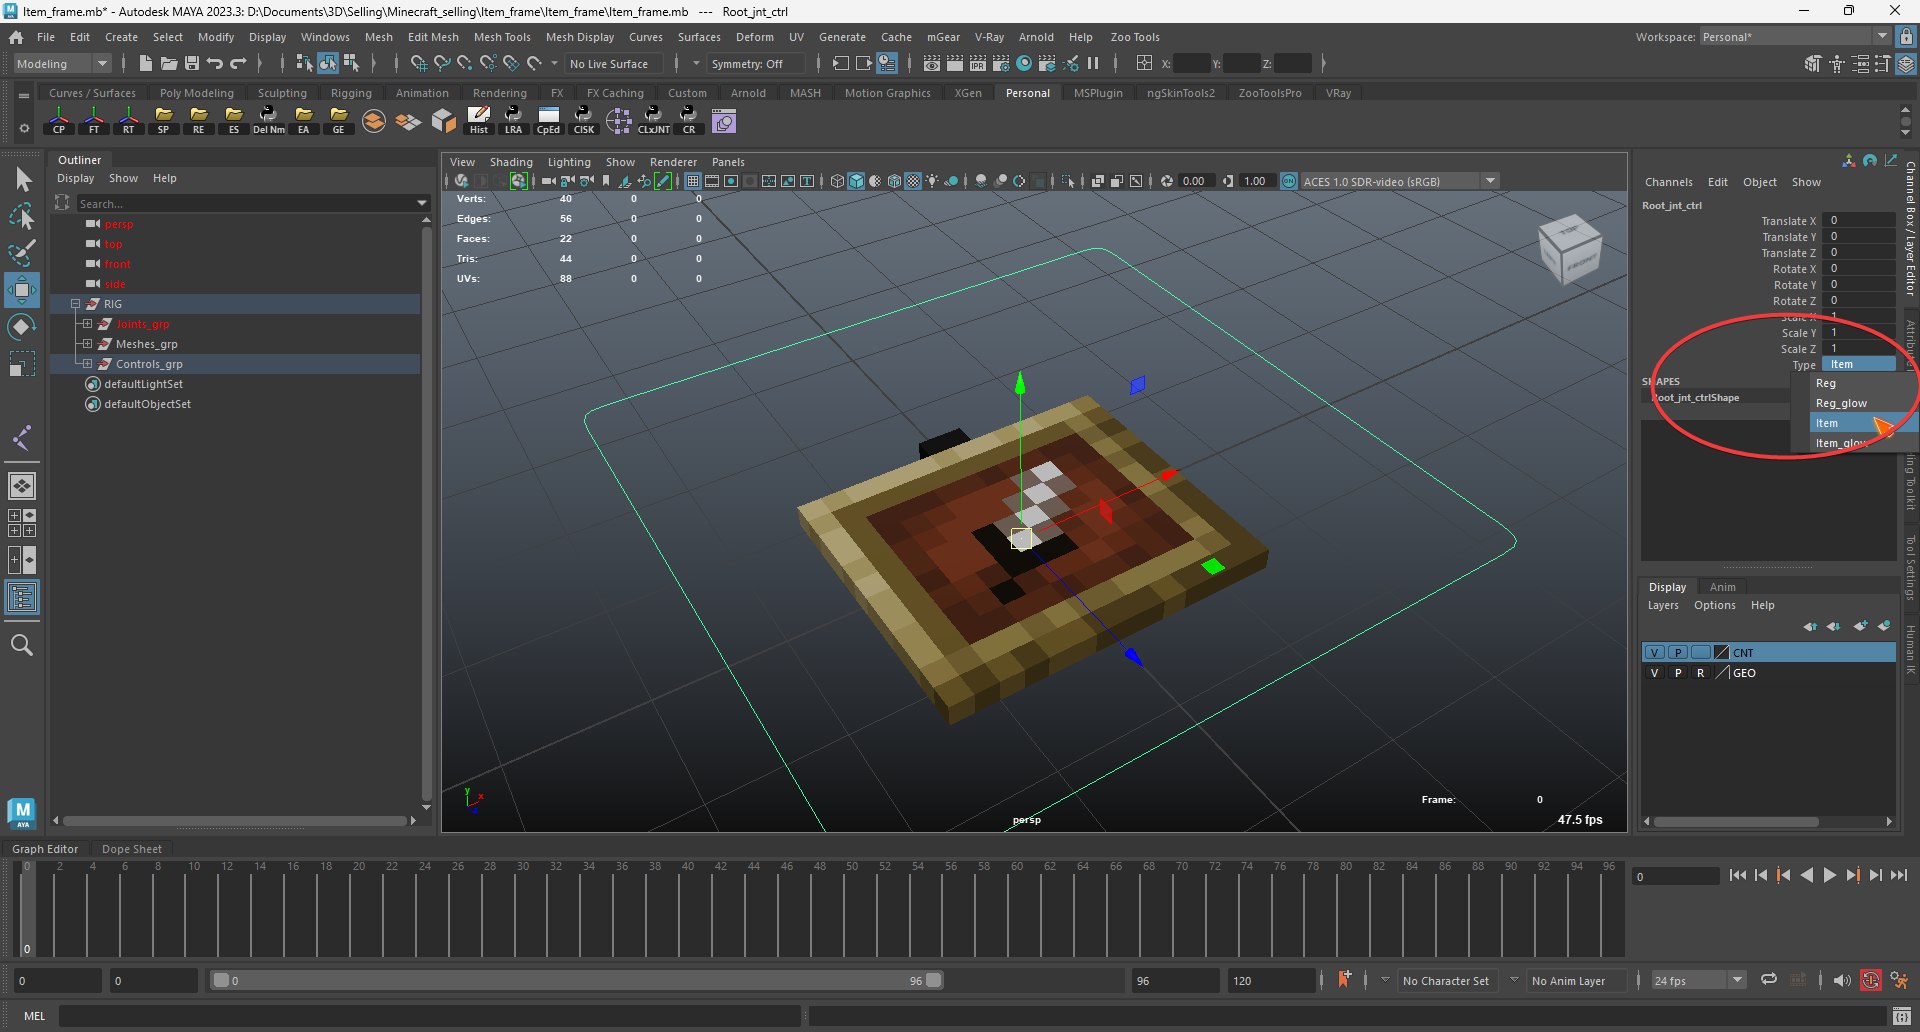1920x1032 pixels.
Task: Choose Reg_glow from the Type list
Action: tap(1841, 403)
